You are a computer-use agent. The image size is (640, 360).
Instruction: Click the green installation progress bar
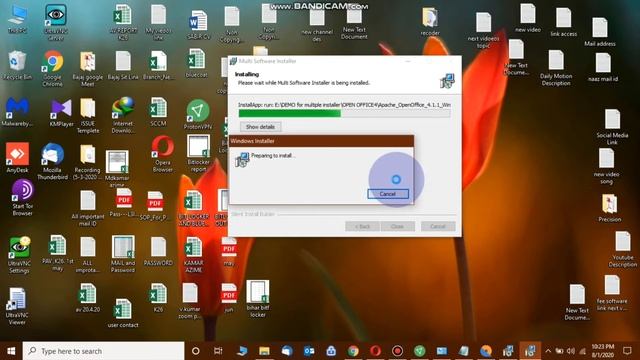344,113
